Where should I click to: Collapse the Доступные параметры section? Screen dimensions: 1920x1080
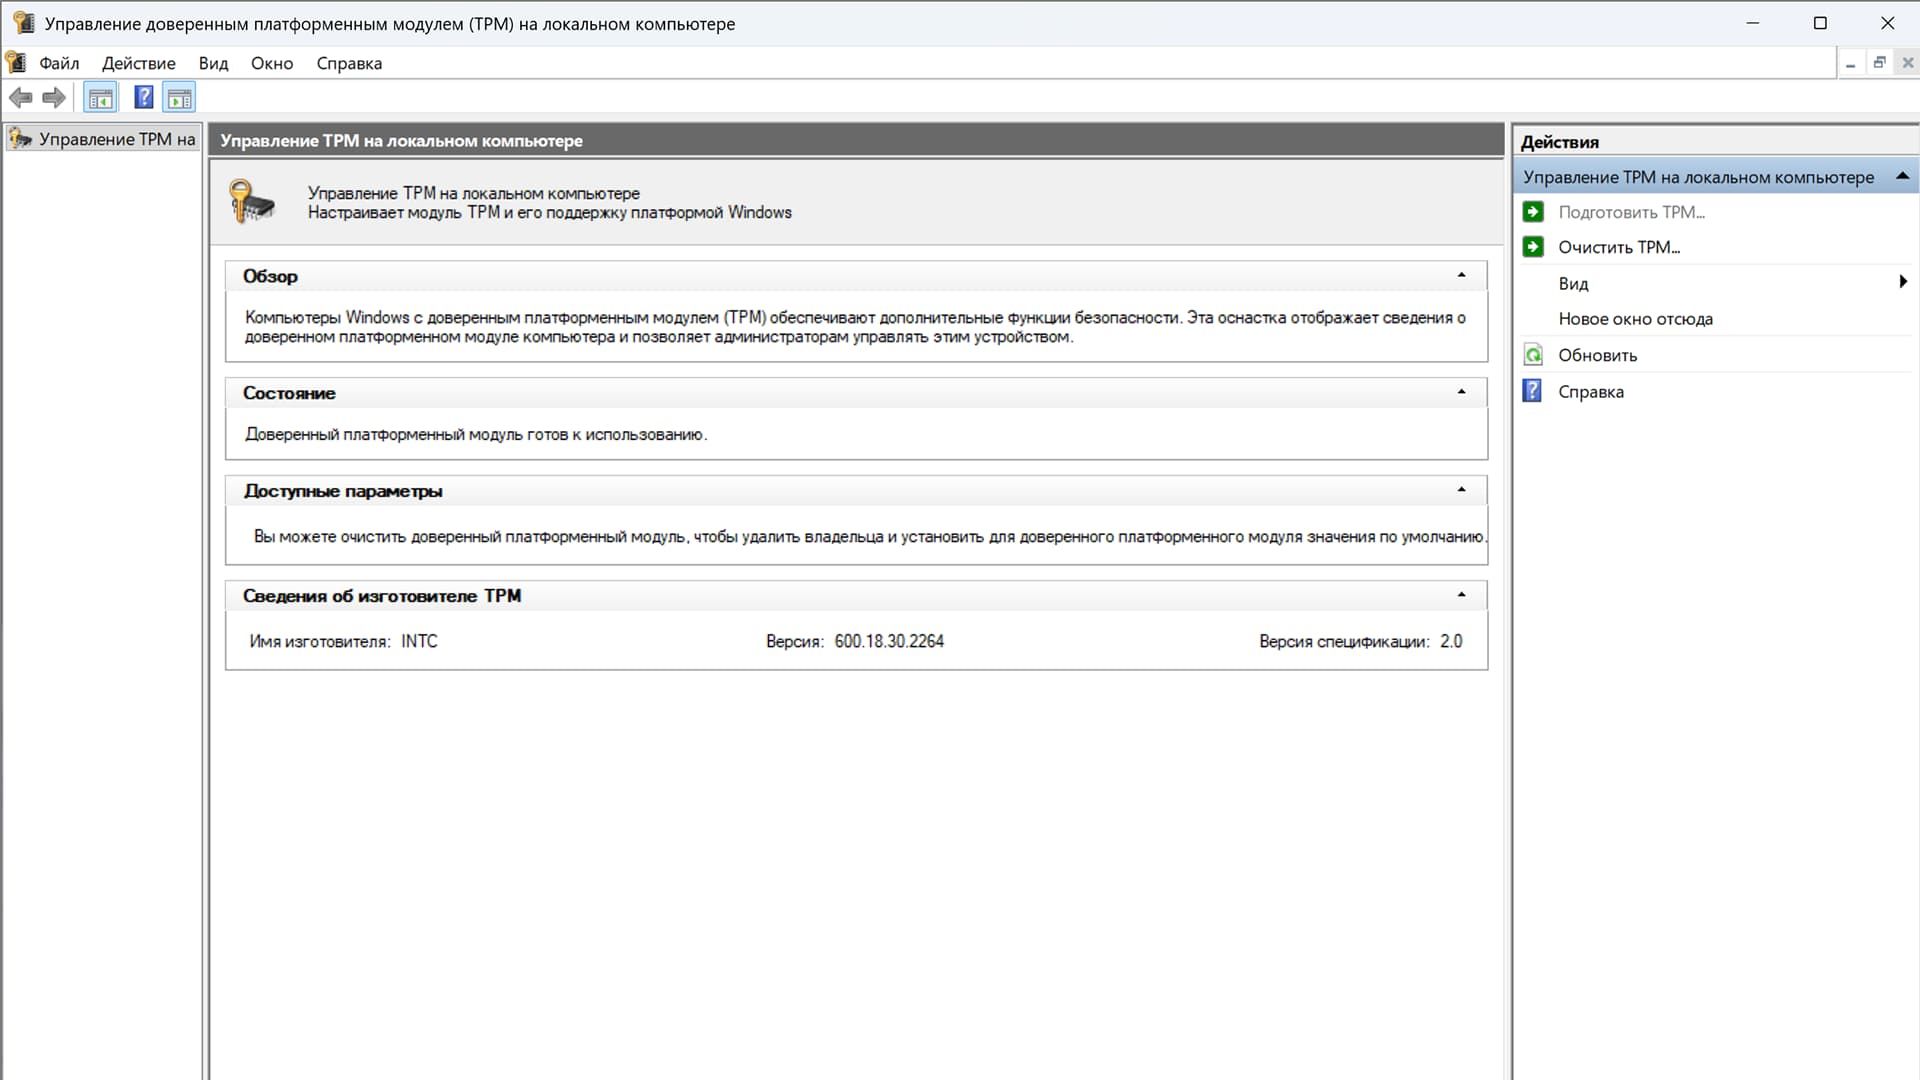tap(1461, 490)
